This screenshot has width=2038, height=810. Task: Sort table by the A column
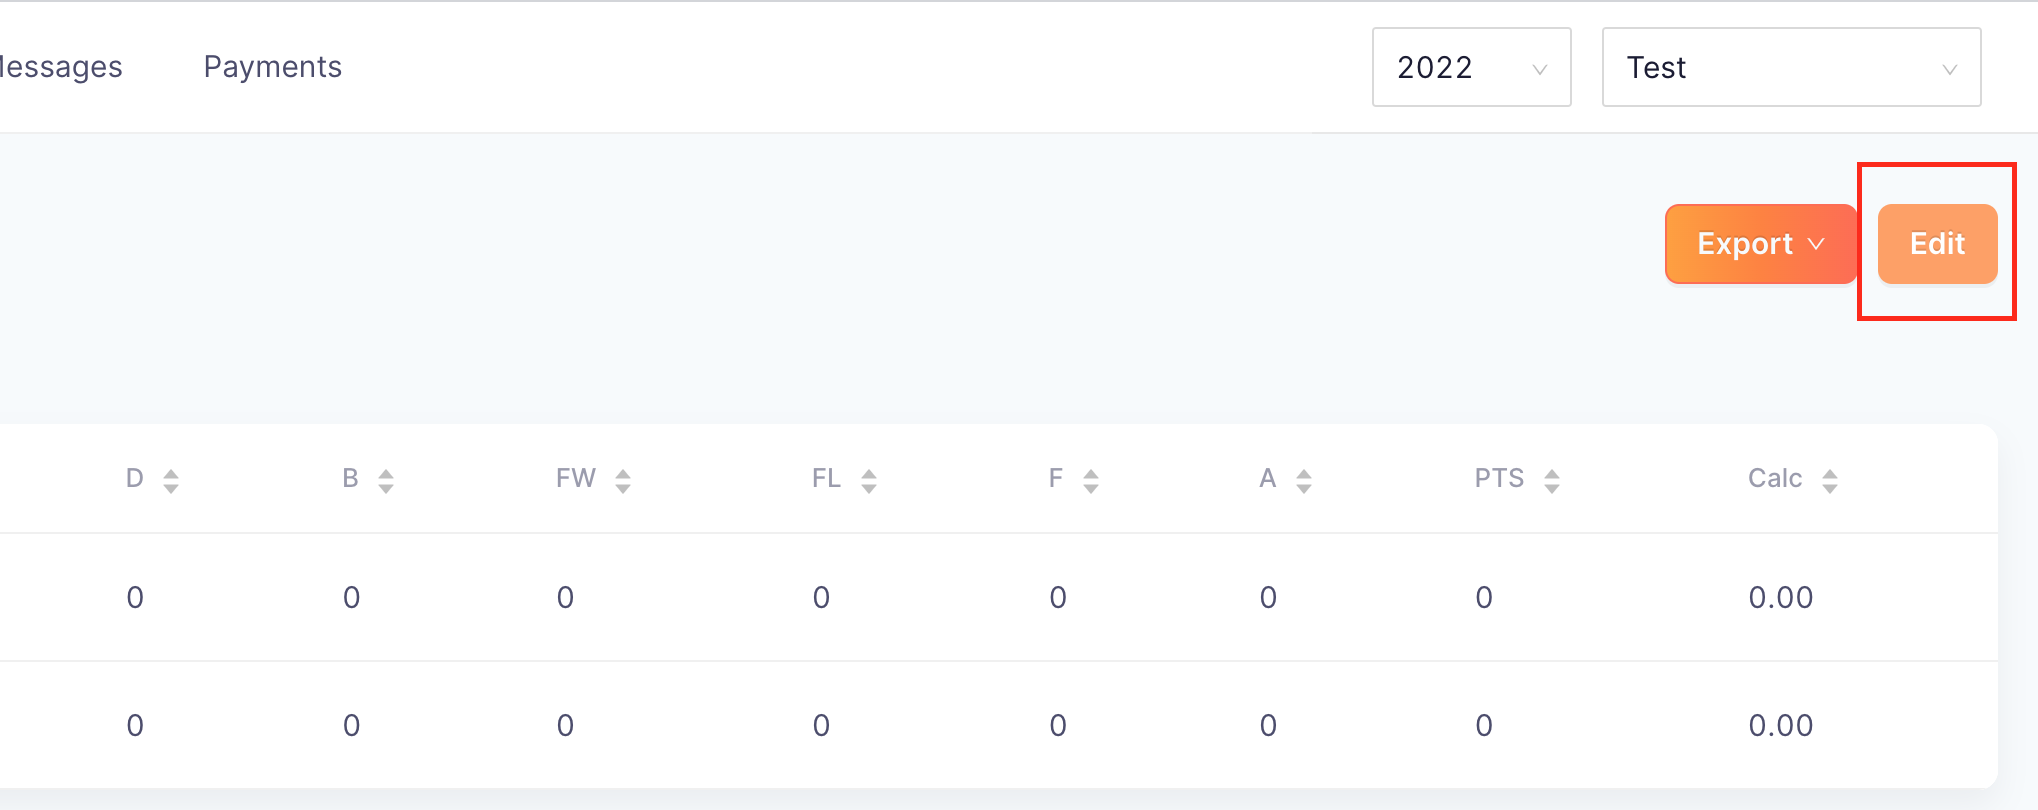pyautogui.click(x=1304, y=481)
